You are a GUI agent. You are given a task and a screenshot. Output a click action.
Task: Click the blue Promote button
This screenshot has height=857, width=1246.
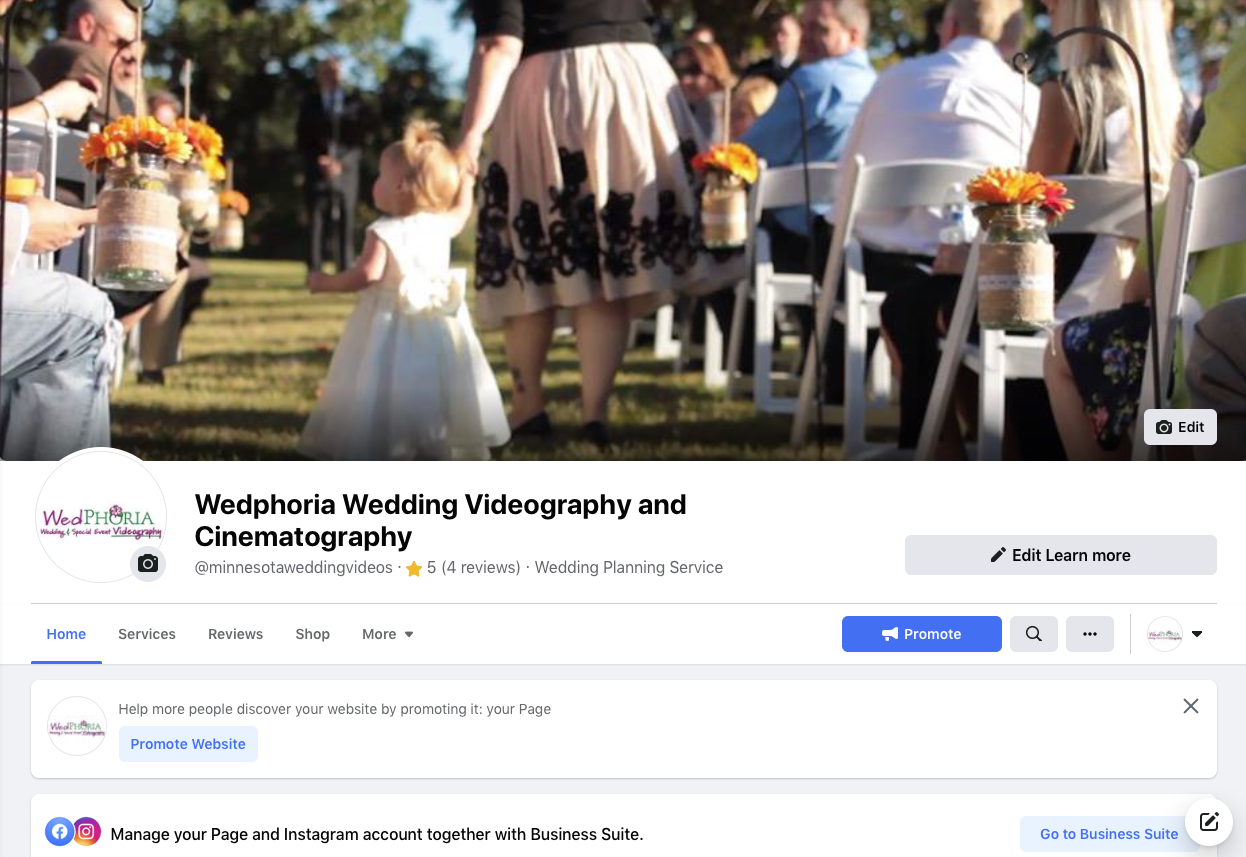922,634
